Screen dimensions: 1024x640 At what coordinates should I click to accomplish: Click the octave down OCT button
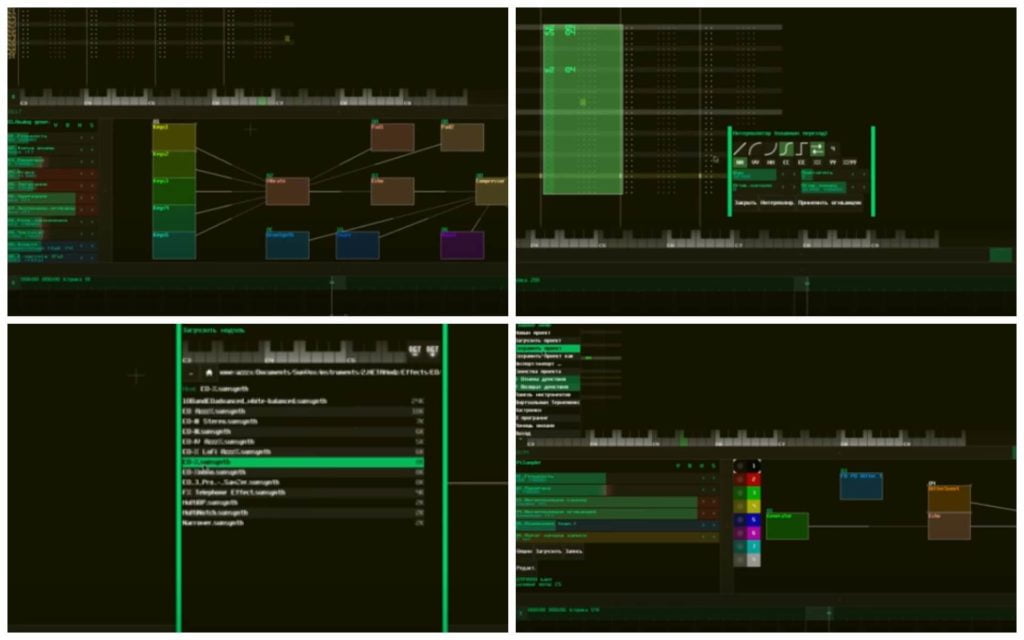point(415,351)
